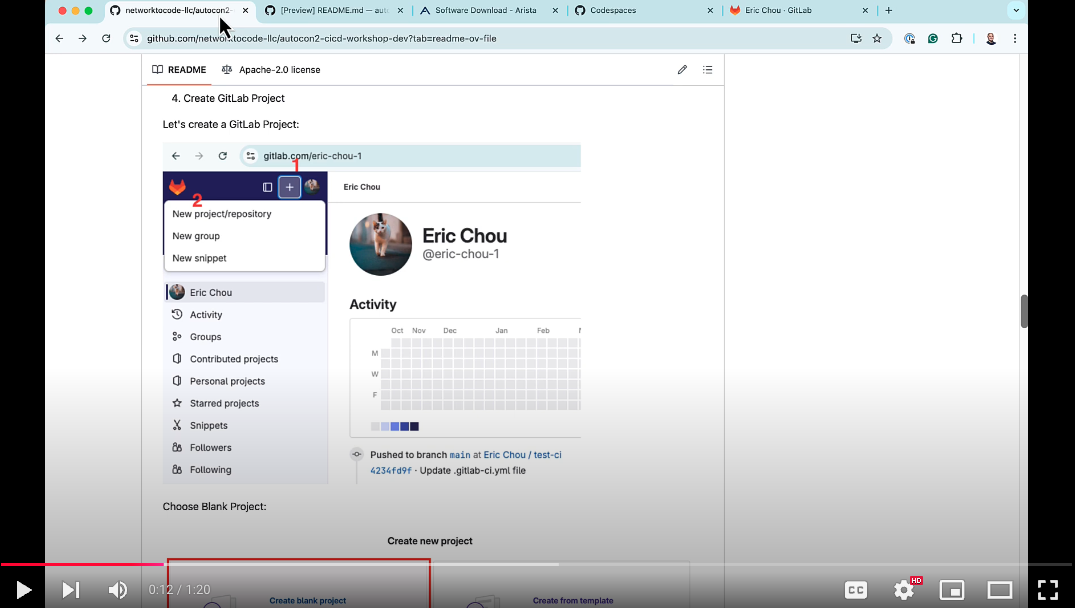The image size is (1075, 608).
Task: Click the GitLab sidebar toggle icon
Action: 267,186
